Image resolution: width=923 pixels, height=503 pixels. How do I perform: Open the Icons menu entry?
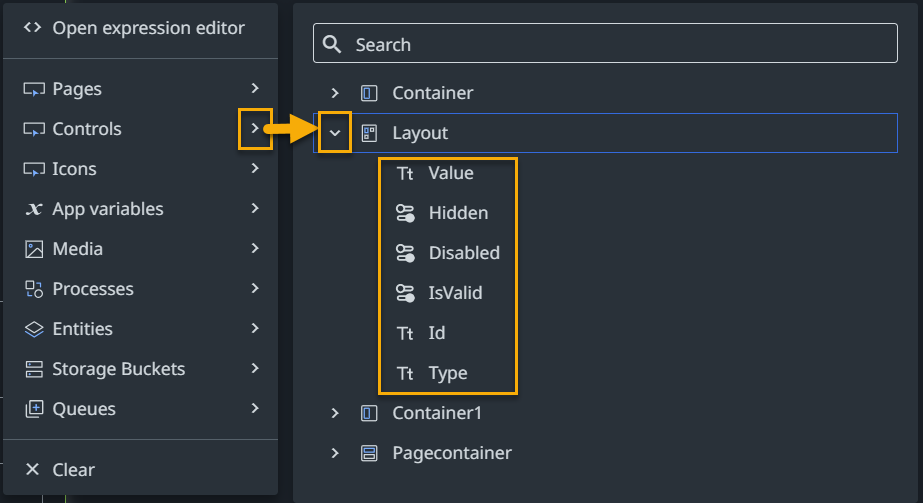(140, 169)
